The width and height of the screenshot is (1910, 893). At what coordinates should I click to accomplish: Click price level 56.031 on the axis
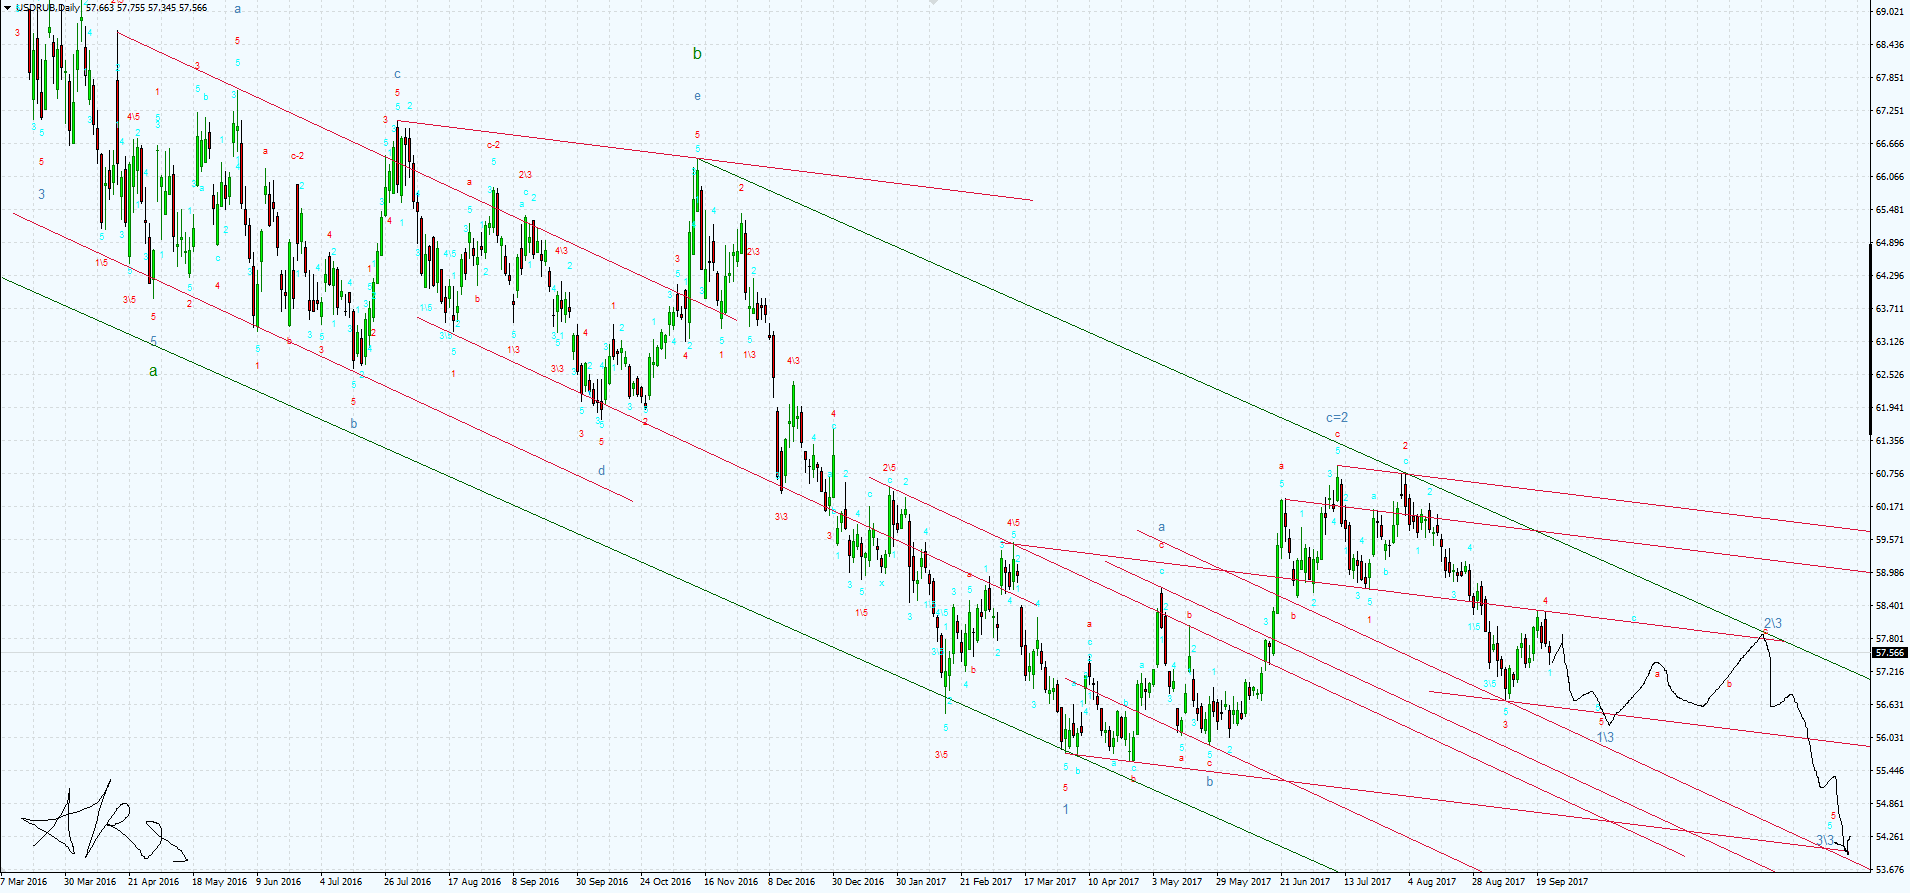[x=1889, y=738]
